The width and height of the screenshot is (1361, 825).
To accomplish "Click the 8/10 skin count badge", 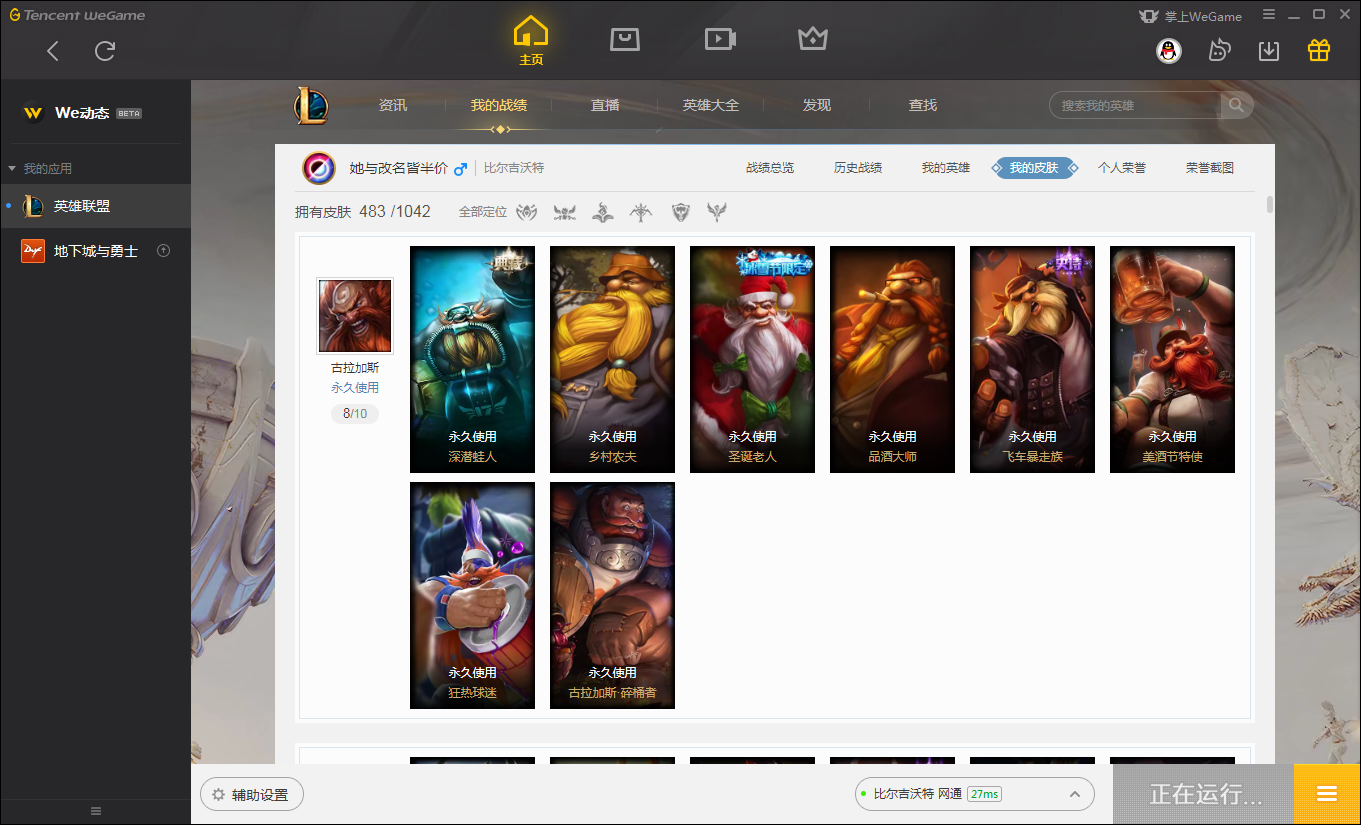I will coord(355,414).
